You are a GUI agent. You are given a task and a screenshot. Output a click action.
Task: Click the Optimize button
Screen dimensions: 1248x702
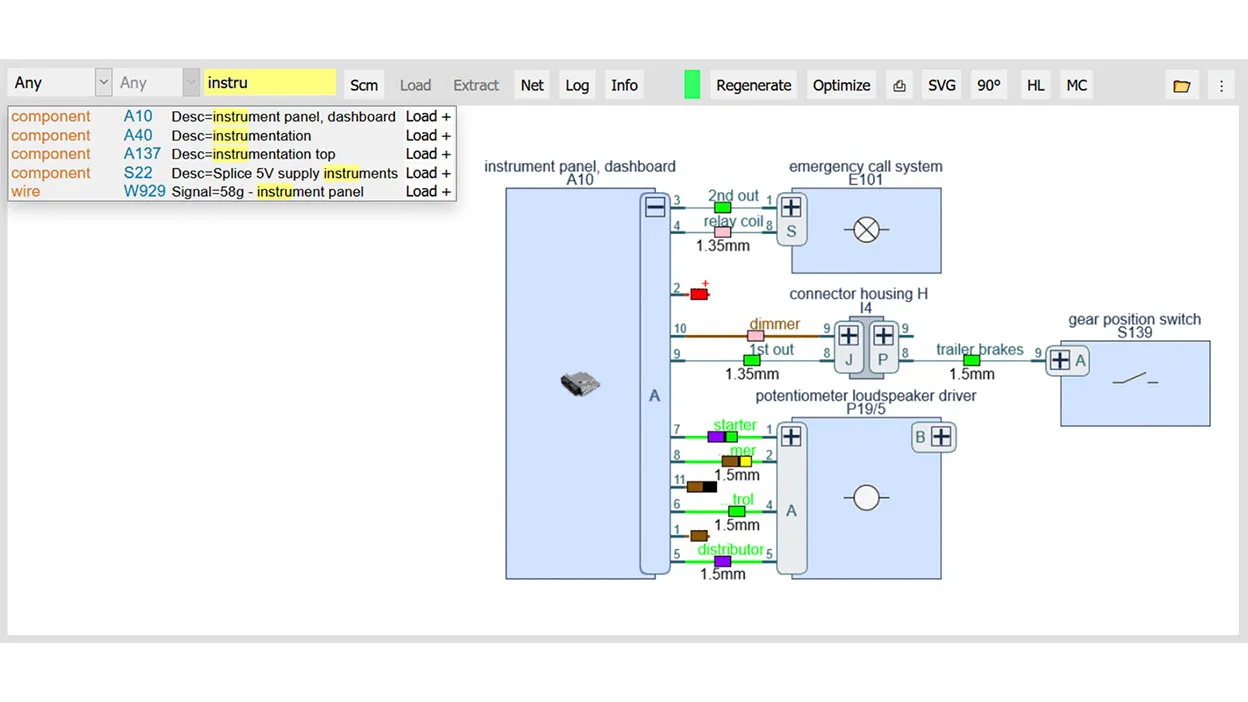[841, 85]
